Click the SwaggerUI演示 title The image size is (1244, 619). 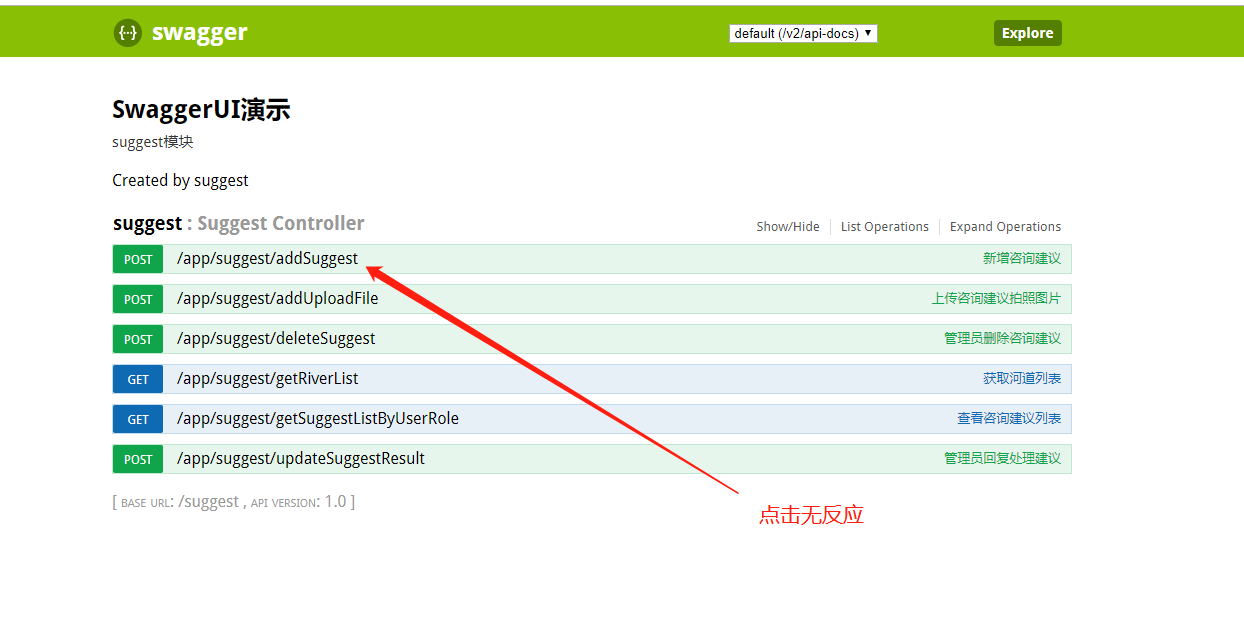pyautogui.click(x=201, y=109)
